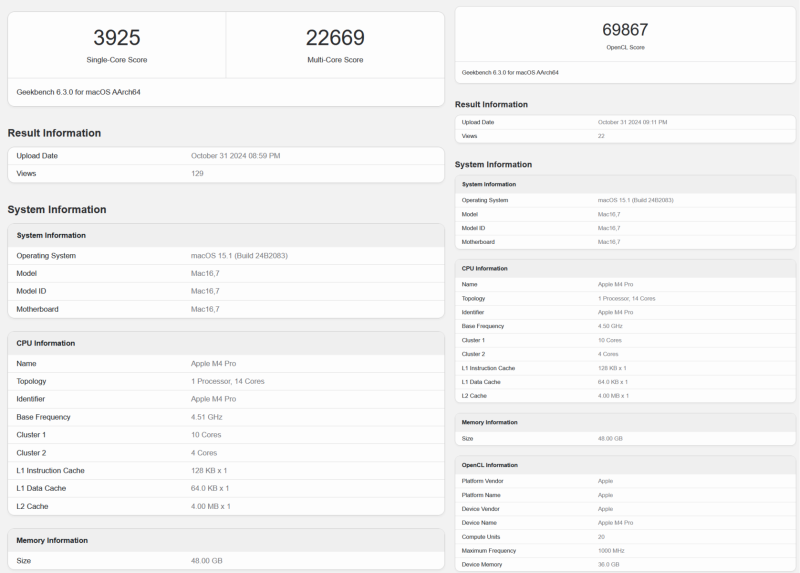
Task: Click the 4.51 GHz Base Frequency value
Action: 207,417
